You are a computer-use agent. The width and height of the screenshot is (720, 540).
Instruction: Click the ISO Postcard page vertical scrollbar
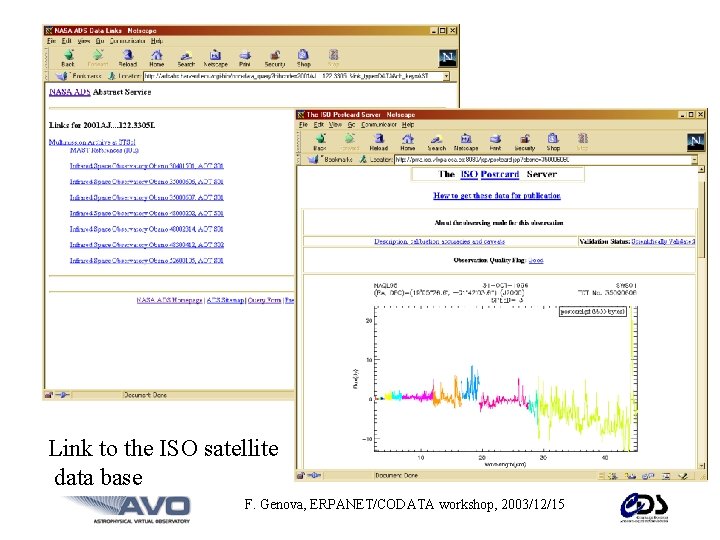point(701,317)
